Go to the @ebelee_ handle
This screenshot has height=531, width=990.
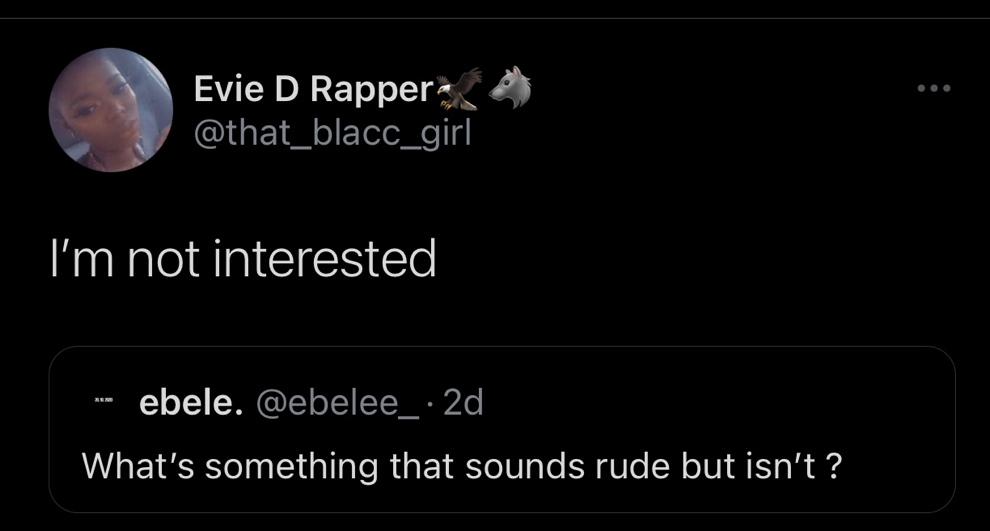coord(340,402)
